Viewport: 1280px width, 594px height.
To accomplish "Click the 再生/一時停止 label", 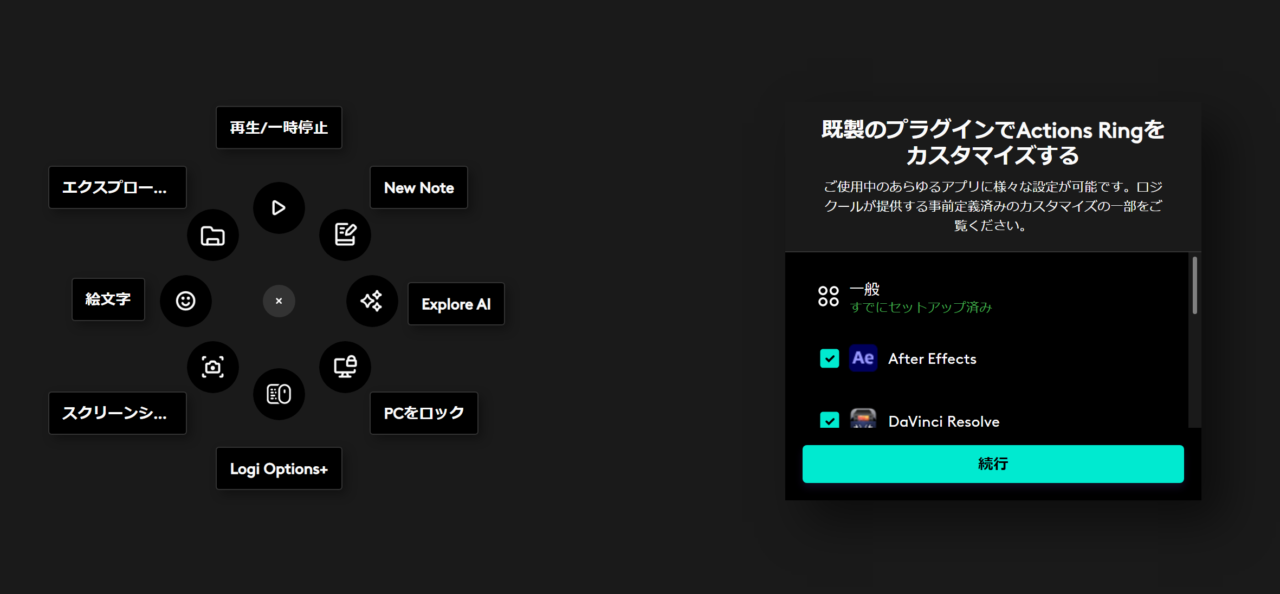I will click(279, 128).
